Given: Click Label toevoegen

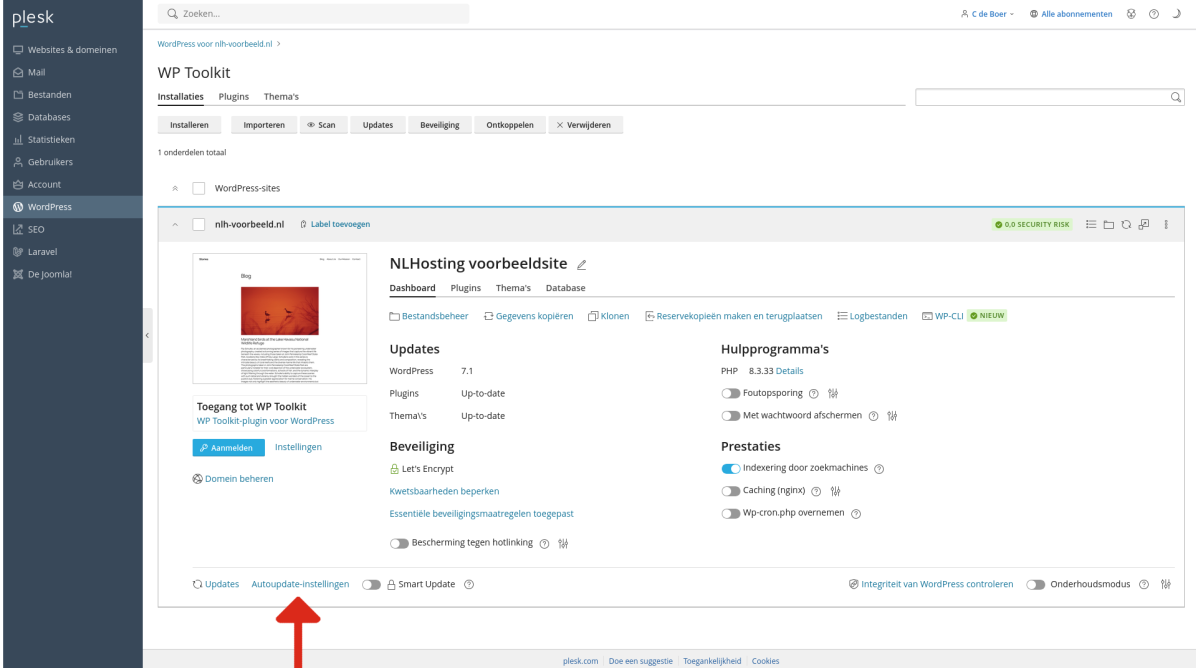Looking at the screenshot, I should (335, 224).
